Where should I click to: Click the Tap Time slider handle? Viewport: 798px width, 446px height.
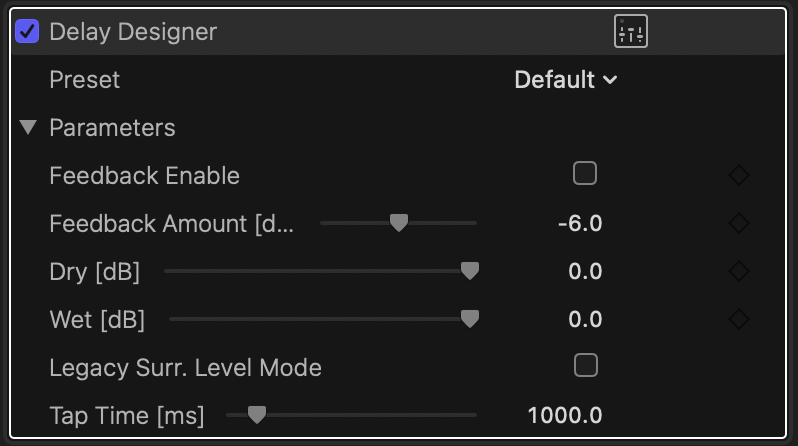coord(256,415)
